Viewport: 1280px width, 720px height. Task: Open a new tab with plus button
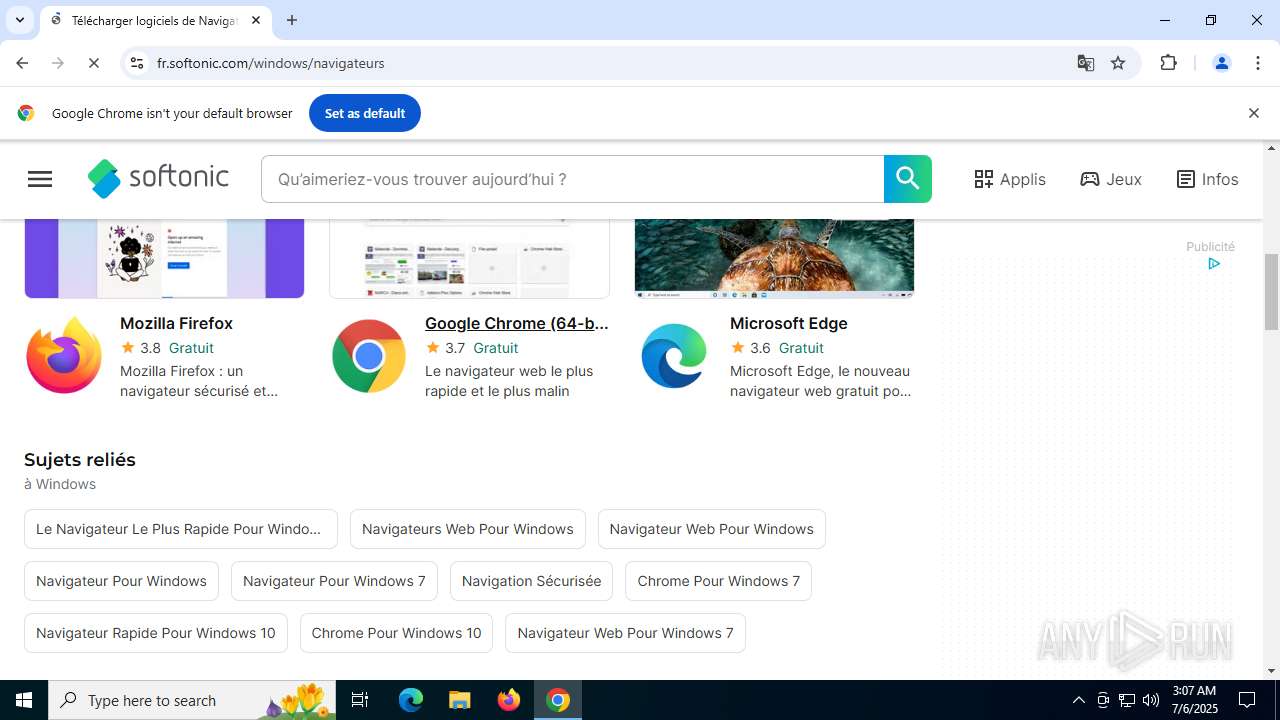(292, 20)
